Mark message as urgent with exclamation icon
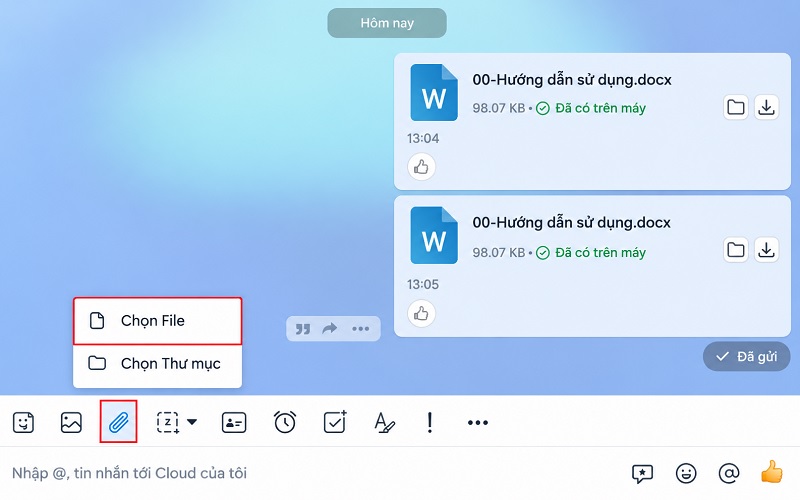The height and width of the screenshot is (500, 800). (x=430, y=422)
